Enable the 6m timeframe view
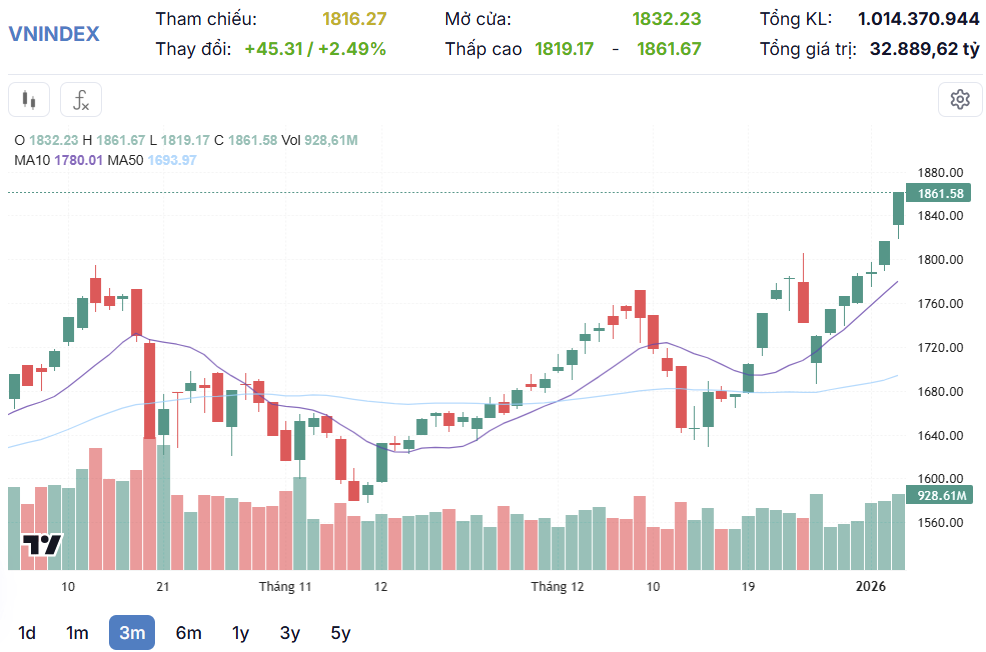 click(187, 632)
